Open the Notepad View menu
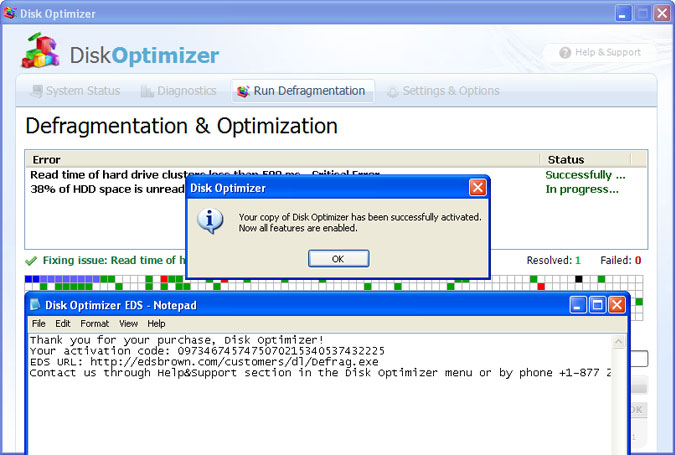The image size is (675, 455). point(128,324)
